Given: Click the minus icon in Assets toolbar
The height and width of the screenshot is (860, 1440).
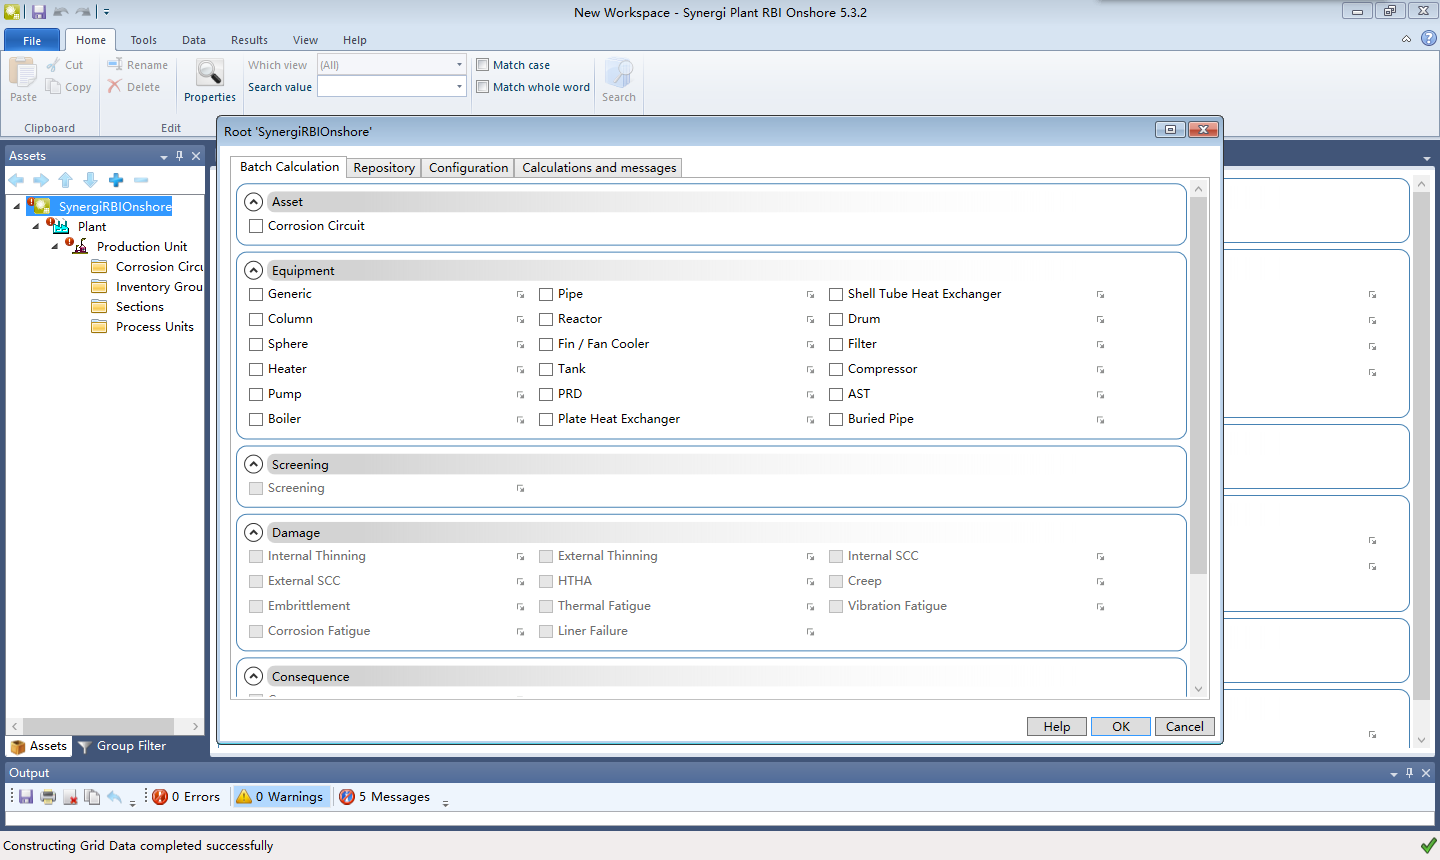Looking at the screenshot, I should (x=141, y=180).
